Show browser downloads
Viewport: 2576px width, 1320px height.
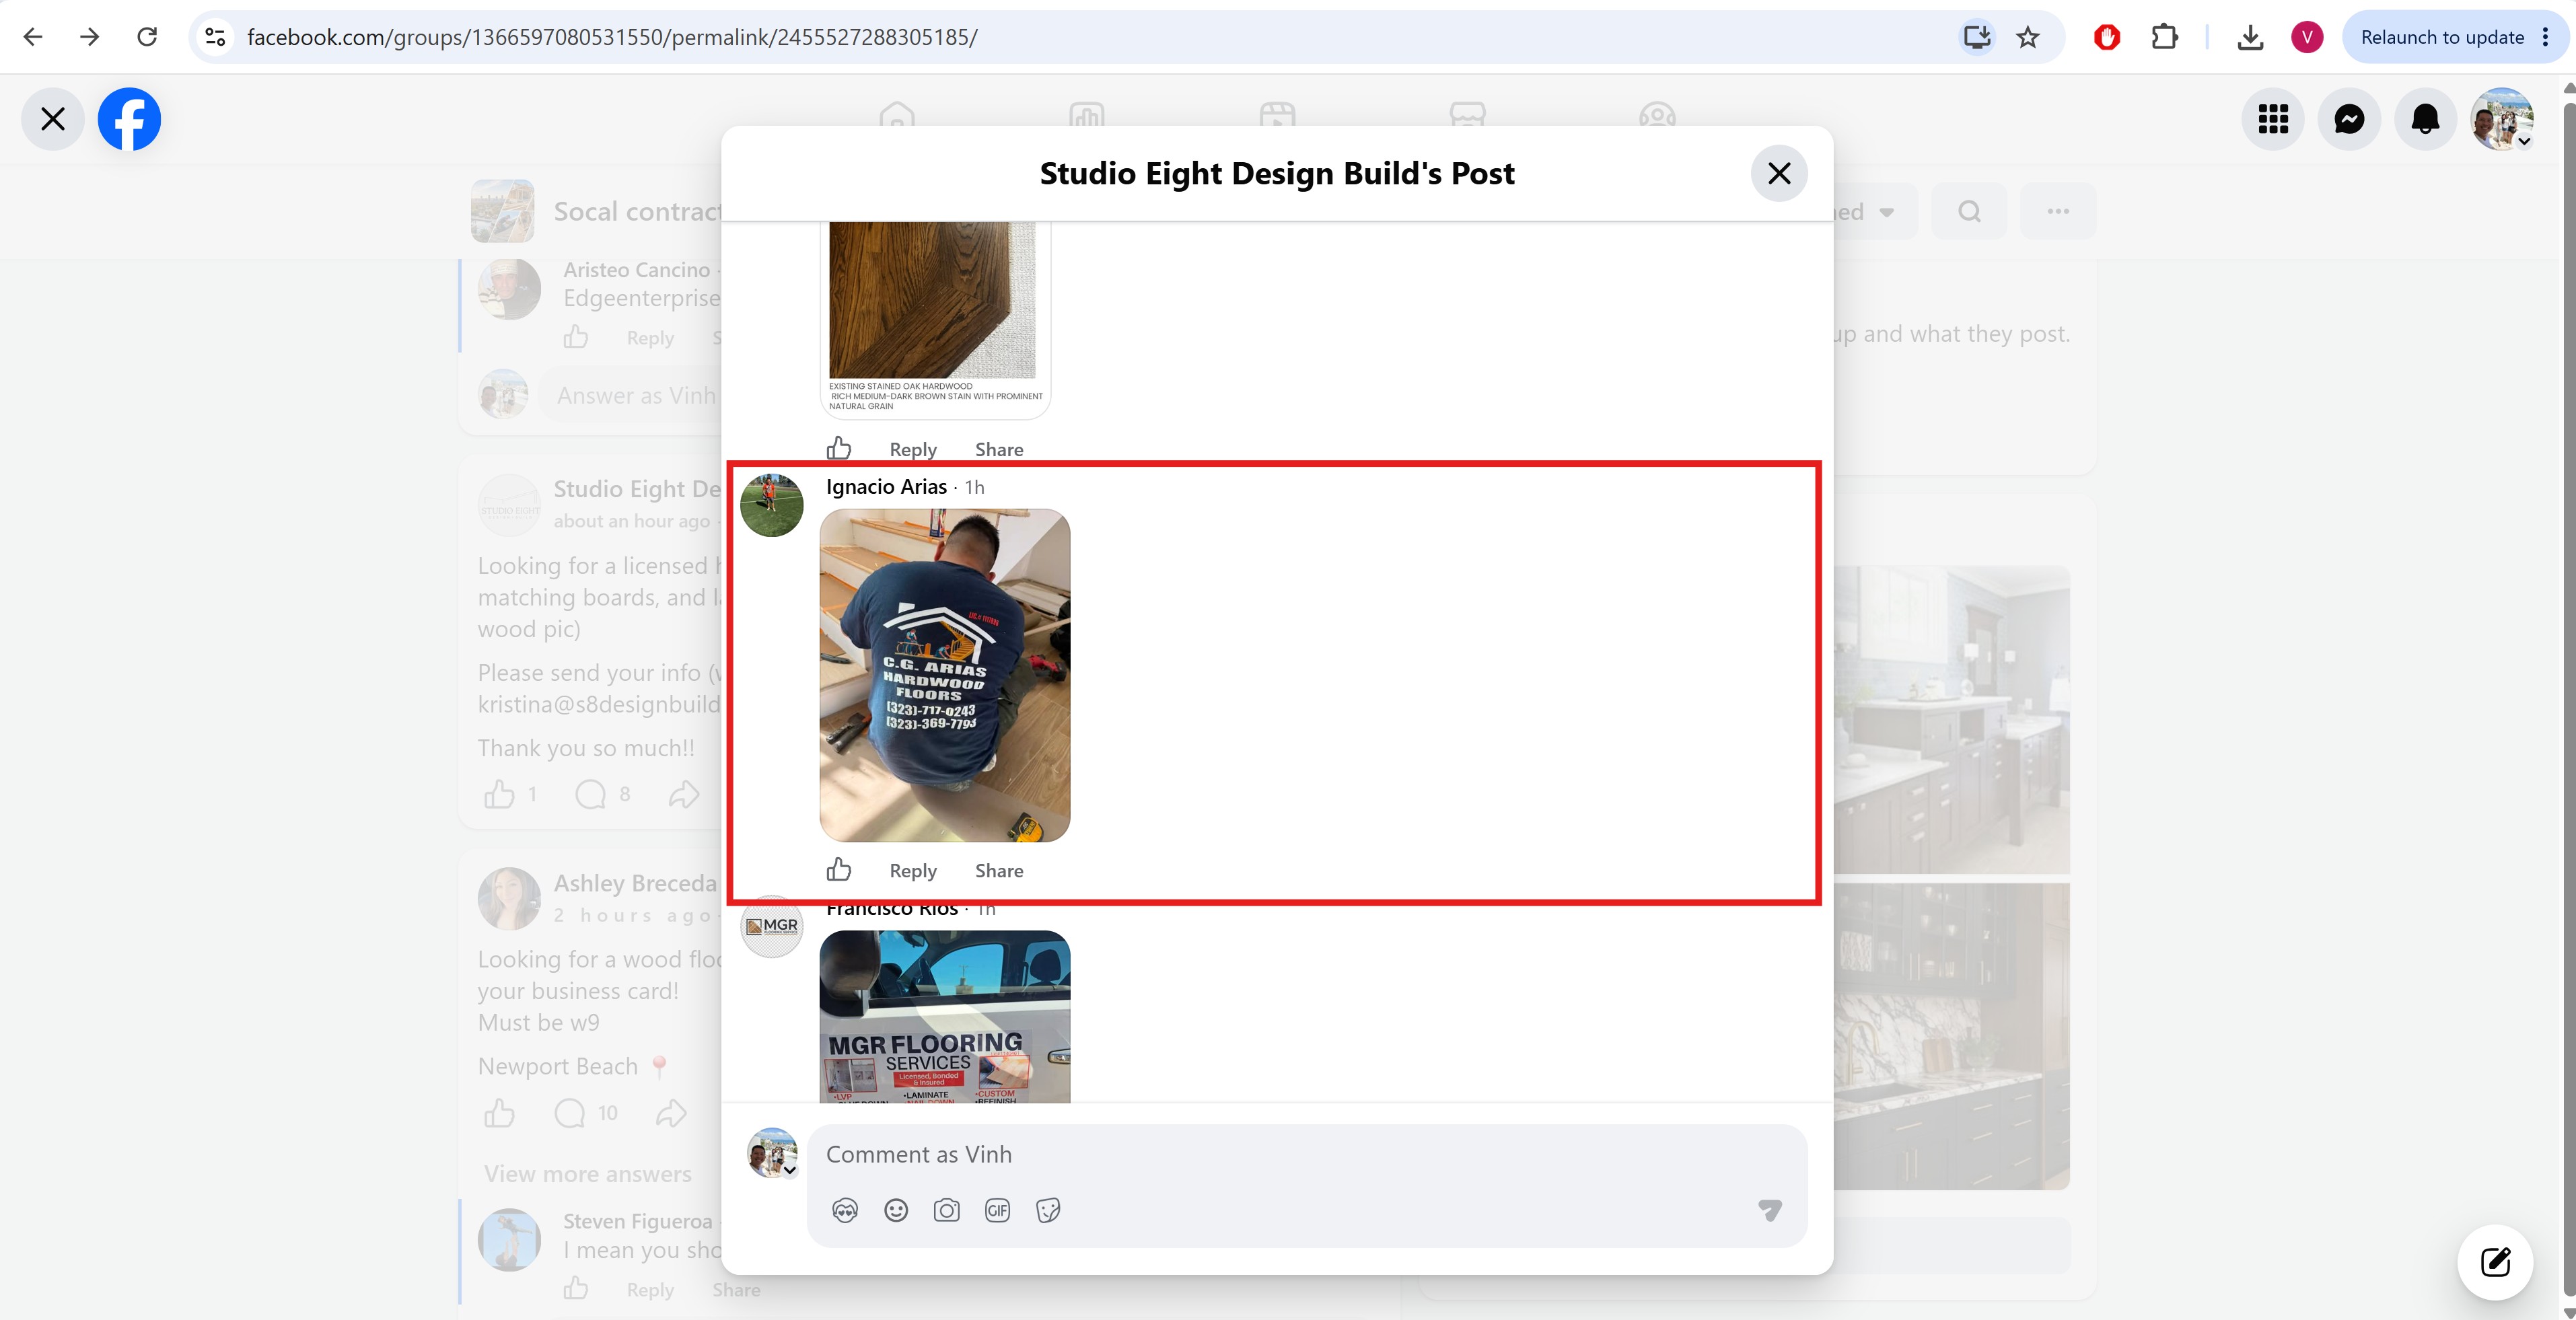pyautogui.click(x=2250, y=37)
